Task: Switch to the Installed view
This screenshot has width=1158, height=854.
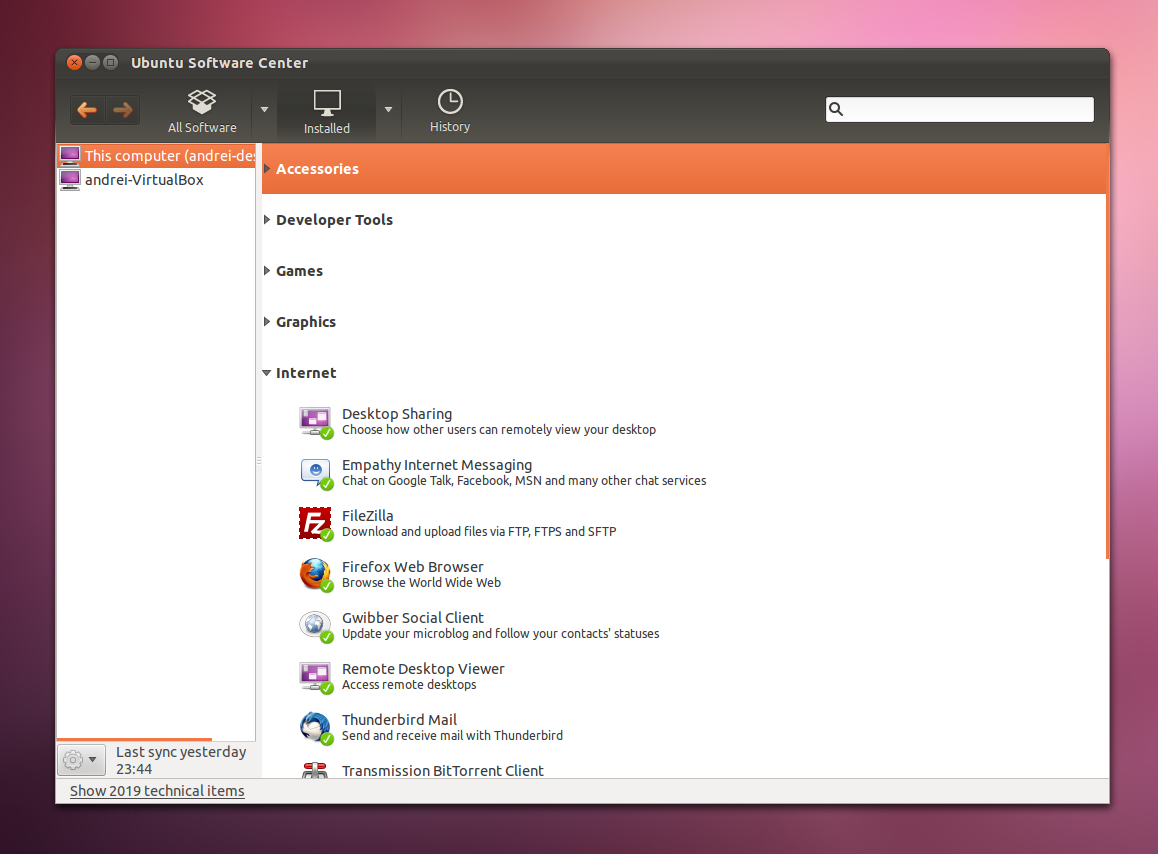Action: pos(326,112)
